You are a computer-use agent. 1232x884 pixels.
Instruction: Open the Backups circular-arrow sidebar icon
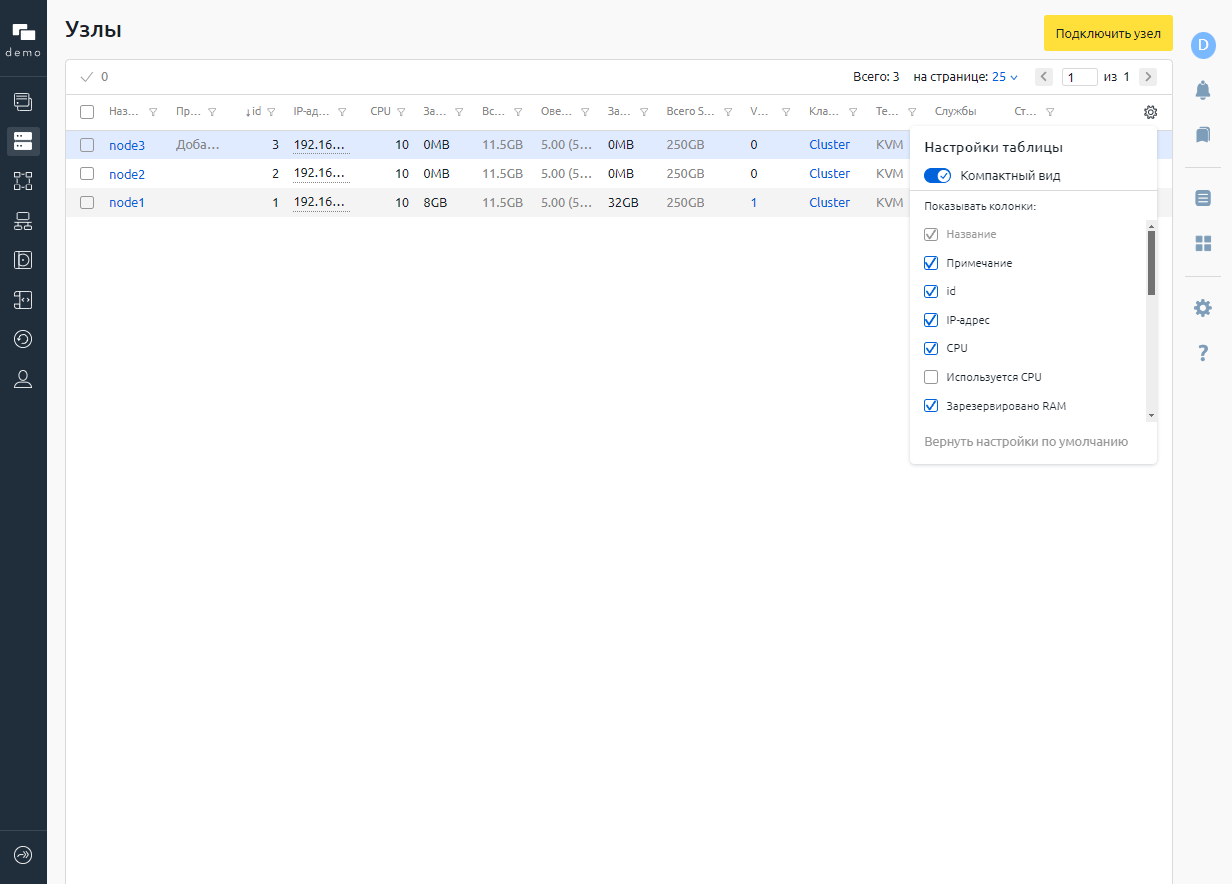23,339
